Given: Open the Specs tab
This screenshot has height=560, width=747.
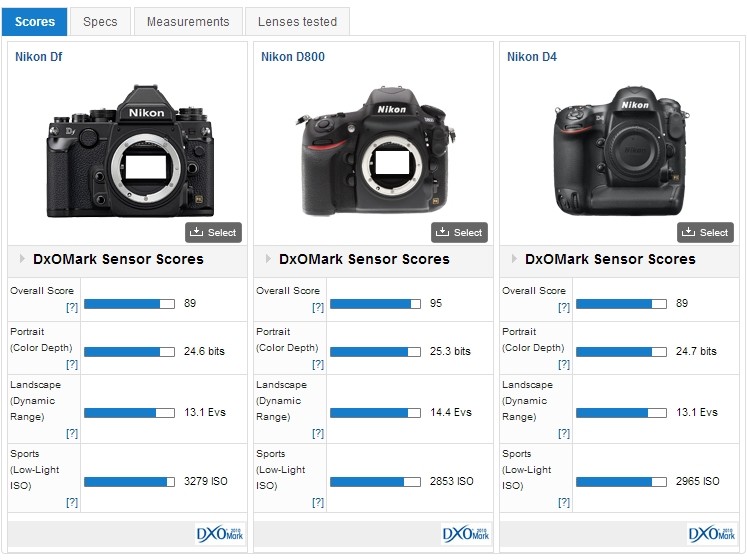Looking at the screenshot, I should (100, 21).
